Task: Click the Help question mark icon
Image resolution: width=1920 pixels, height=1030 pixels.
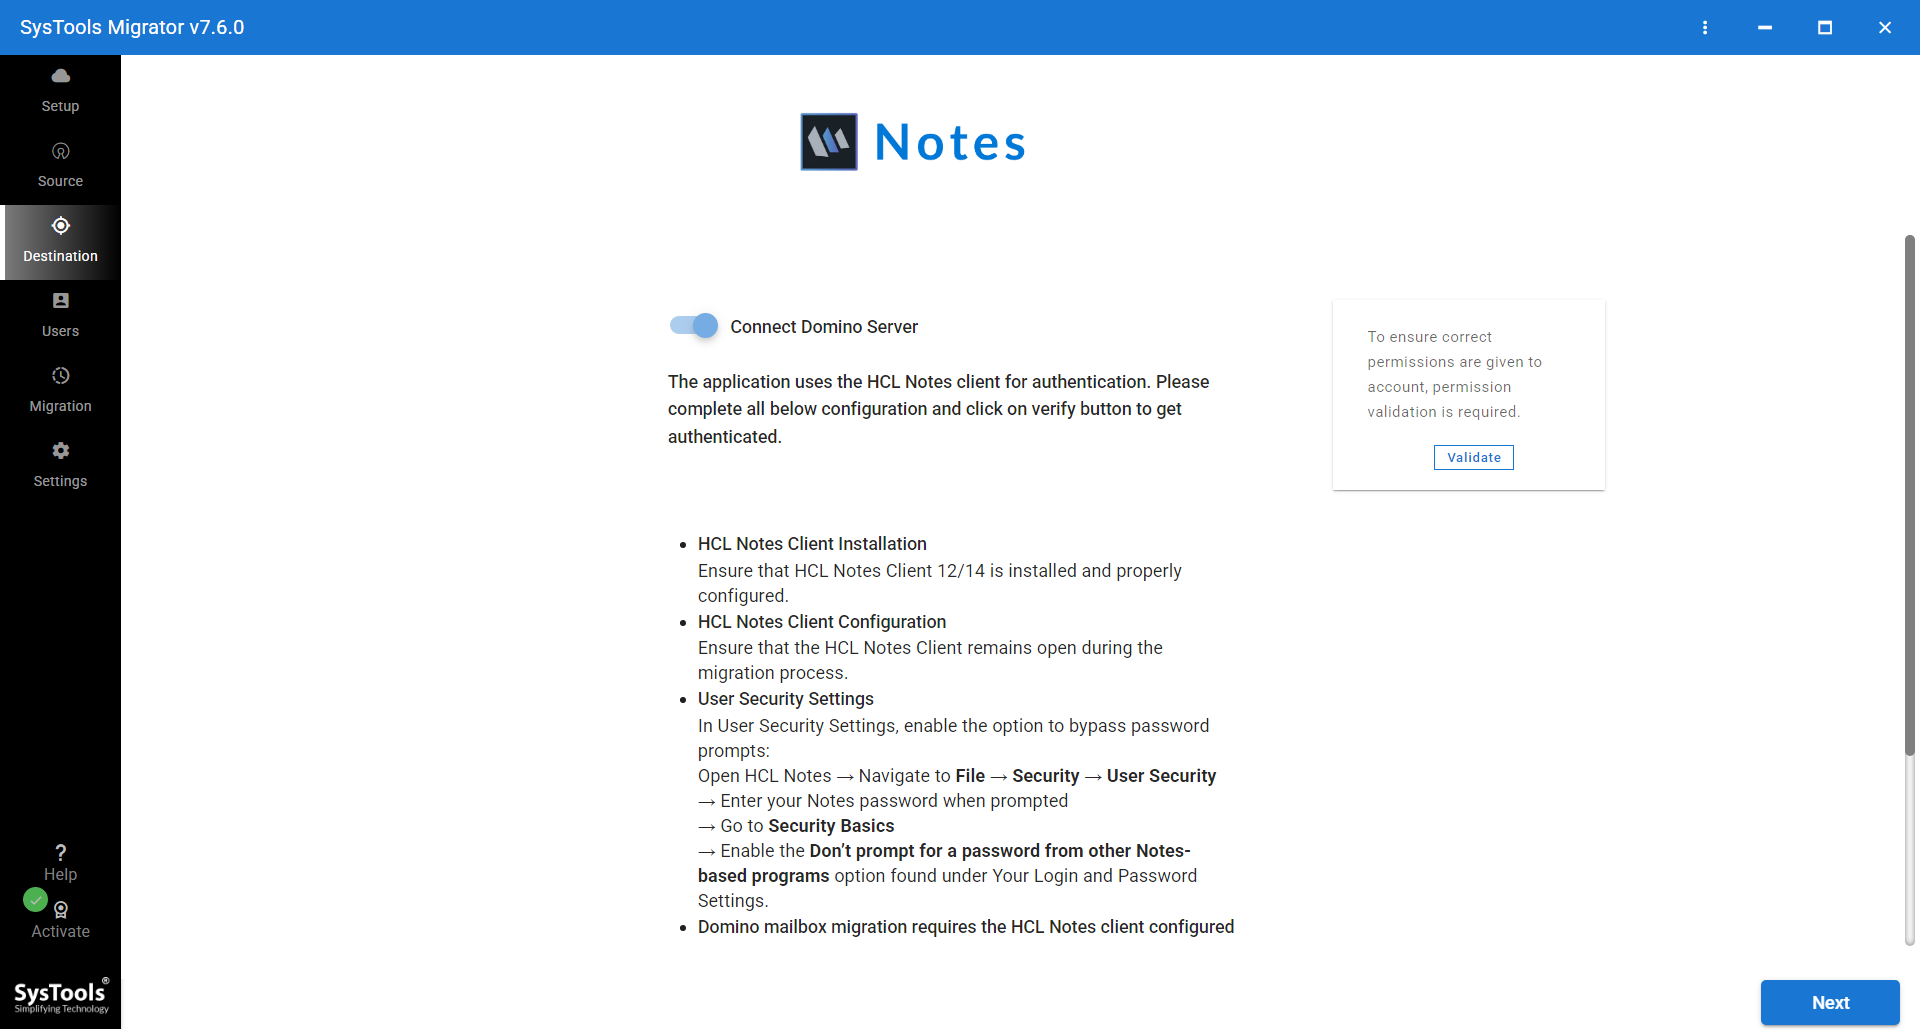Action: [x=60, y=852]
